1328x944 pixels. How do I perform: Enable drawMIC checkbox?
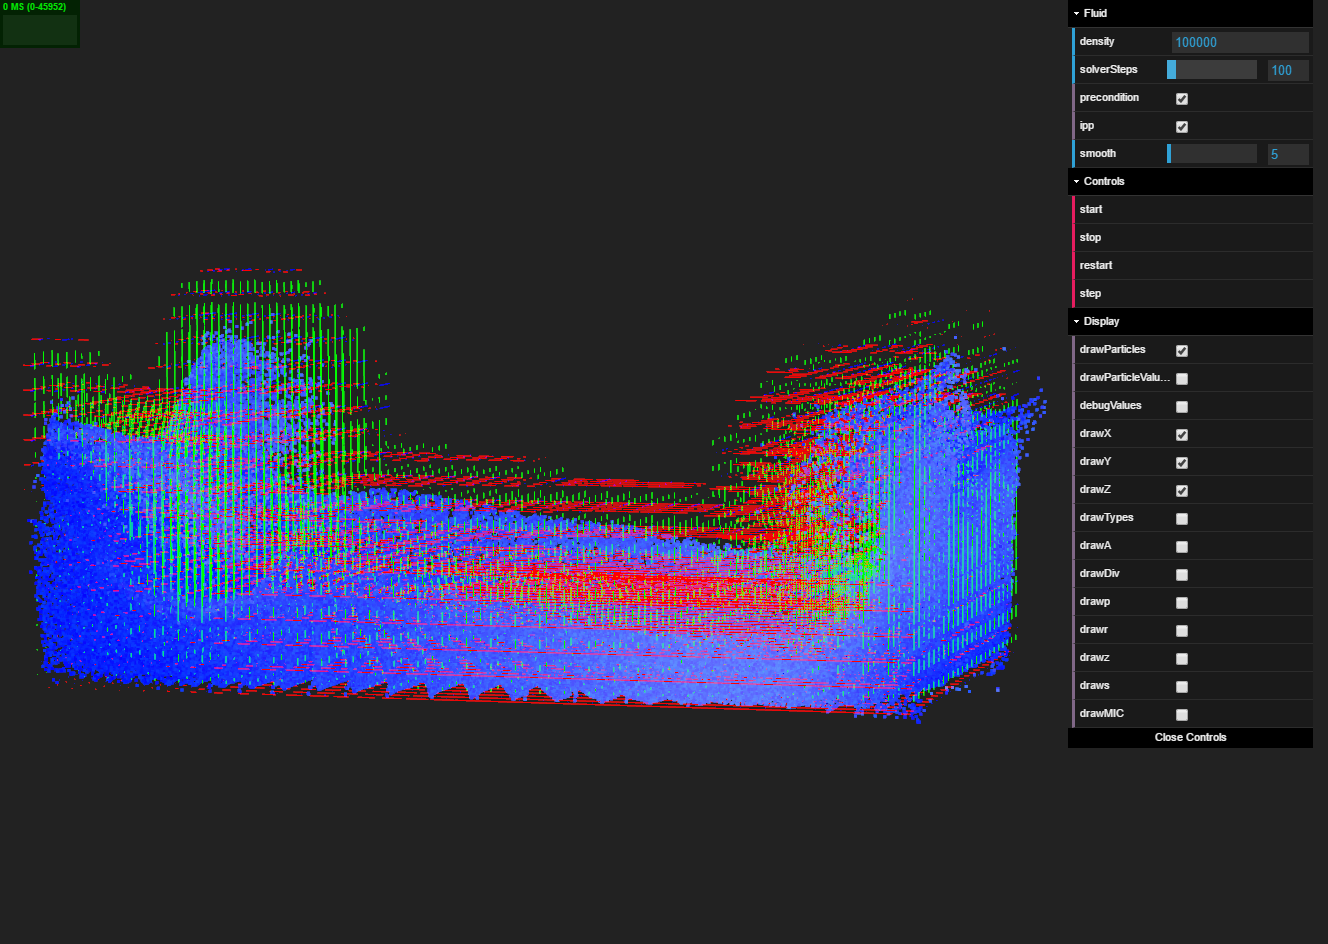click(x=1182, y=714)
